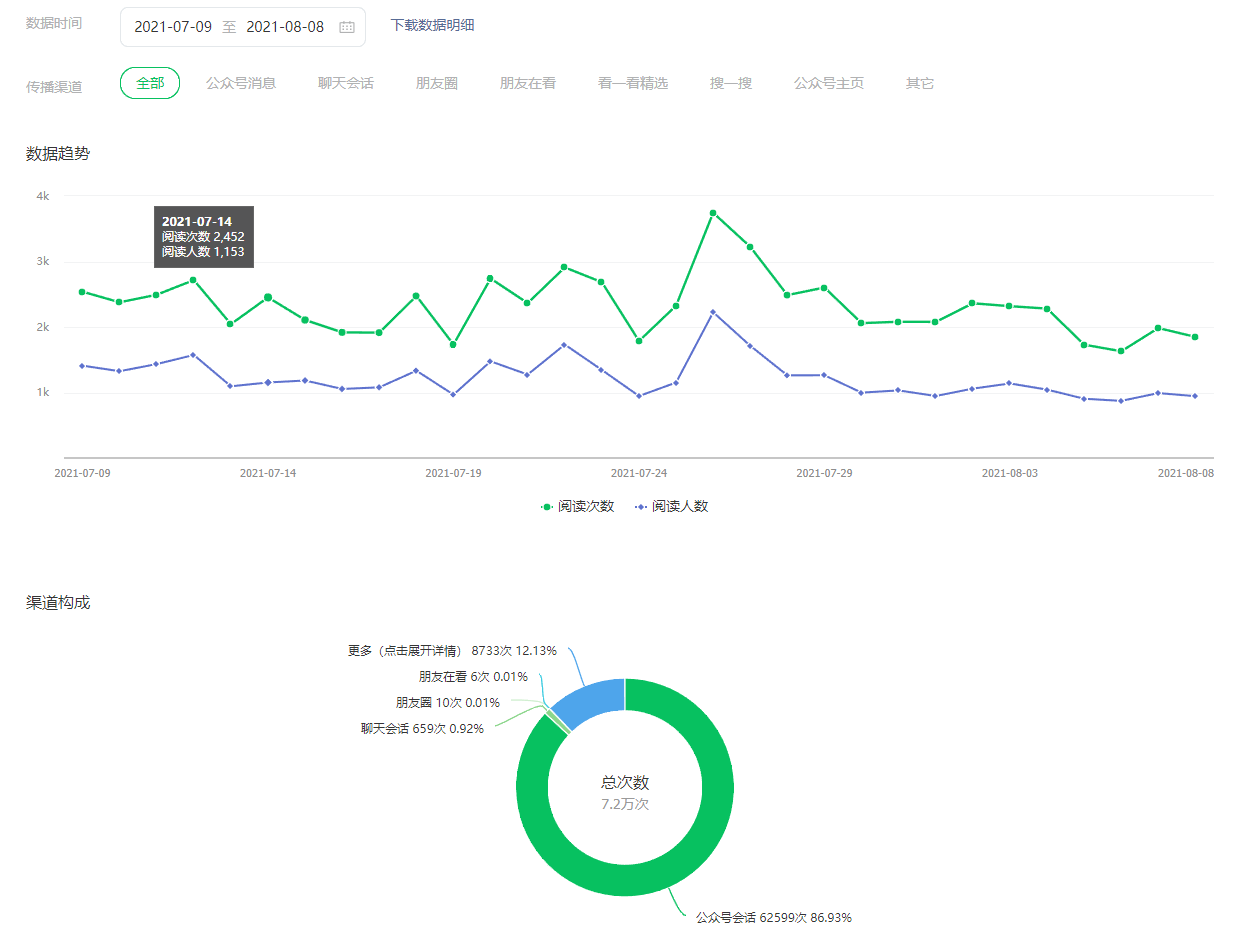
Task: Click the blue 更多 donut segment
Action: point(589,700)
